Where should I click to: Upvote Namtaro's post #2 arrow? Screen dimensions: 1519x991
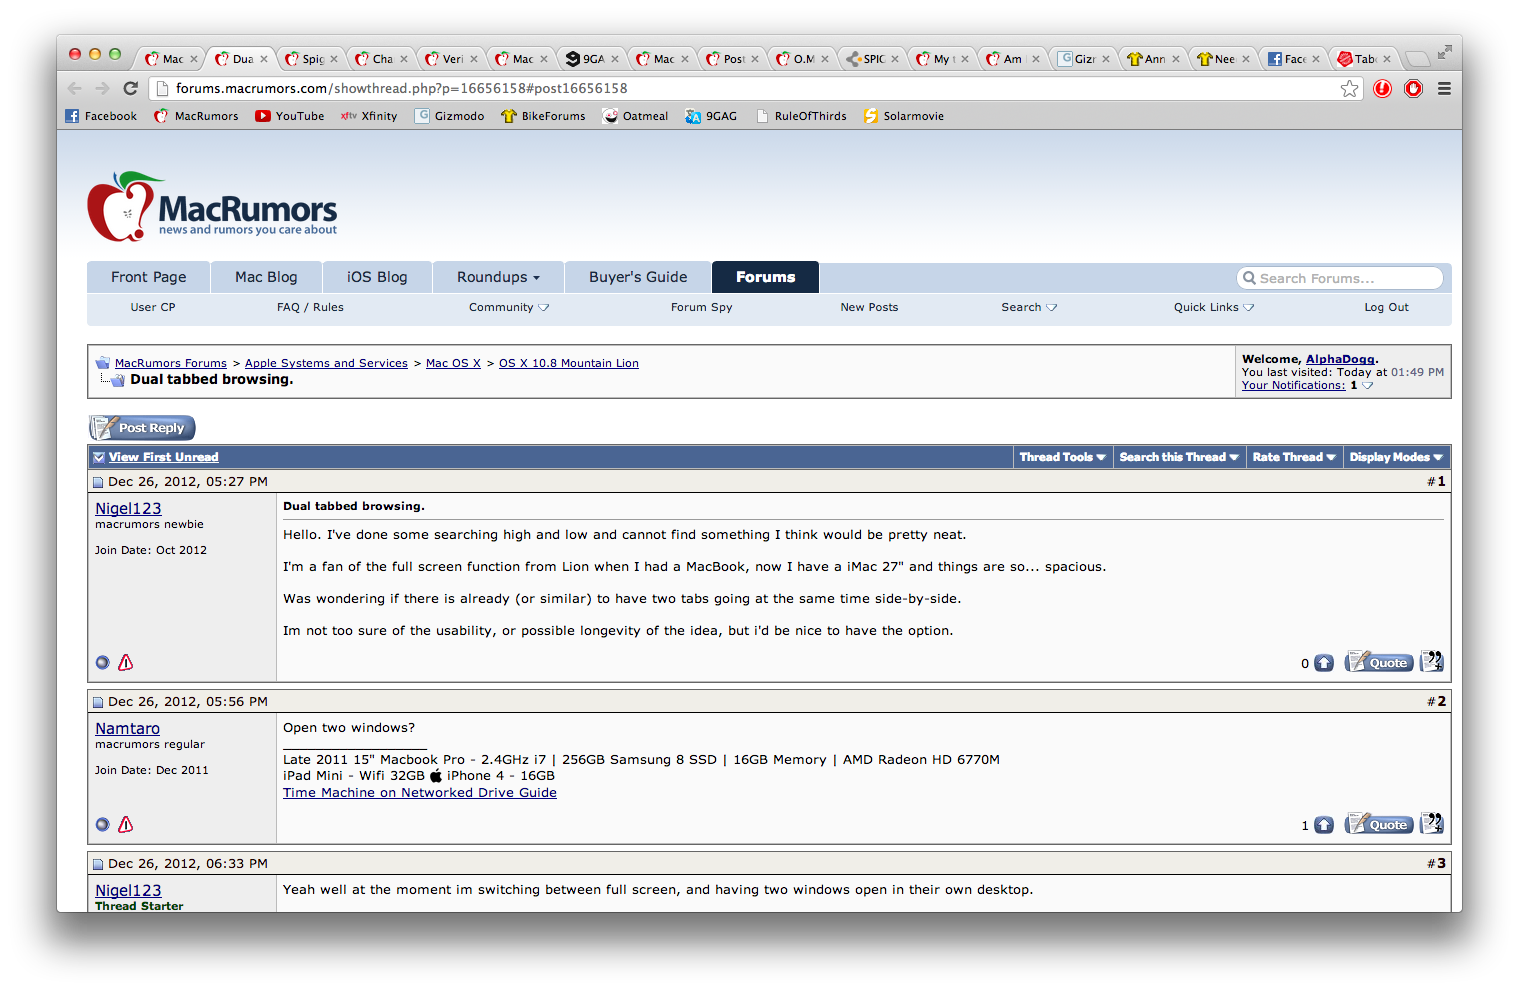(1323, 825)
